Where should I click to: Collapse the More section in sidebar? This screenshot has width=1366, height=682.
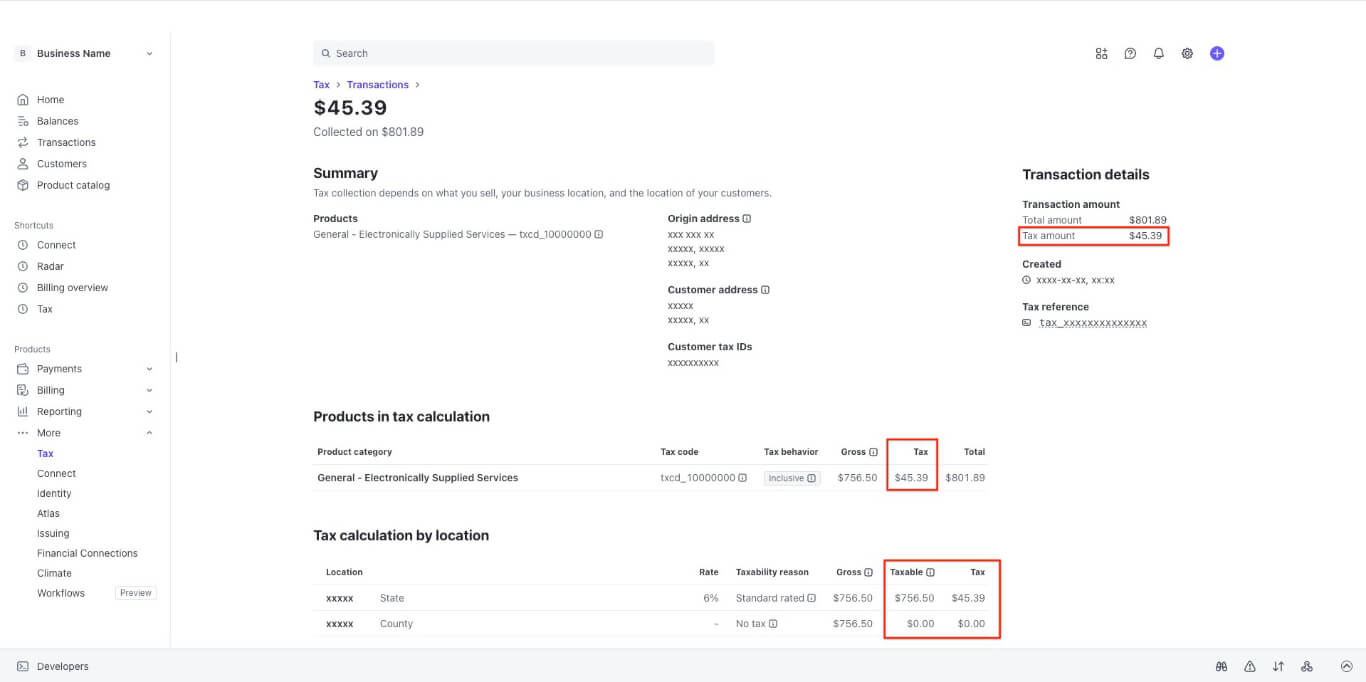[149, 433]
